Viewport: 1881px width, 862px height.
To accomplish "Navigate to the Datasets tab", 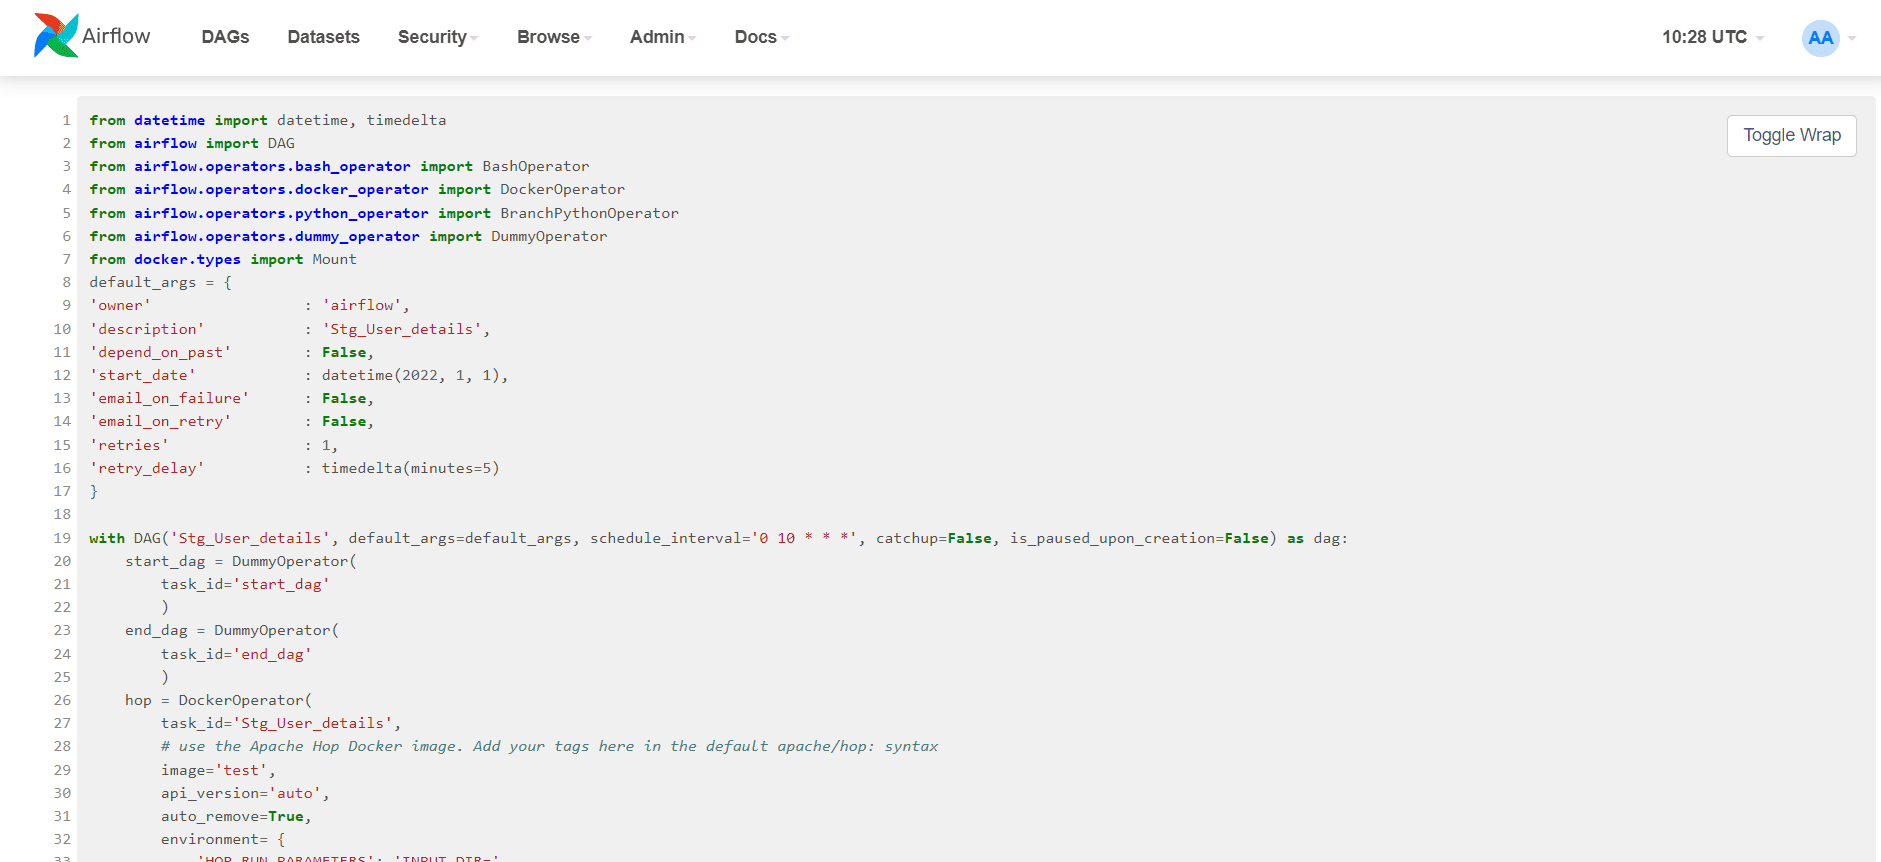I will tap(323, 37).
